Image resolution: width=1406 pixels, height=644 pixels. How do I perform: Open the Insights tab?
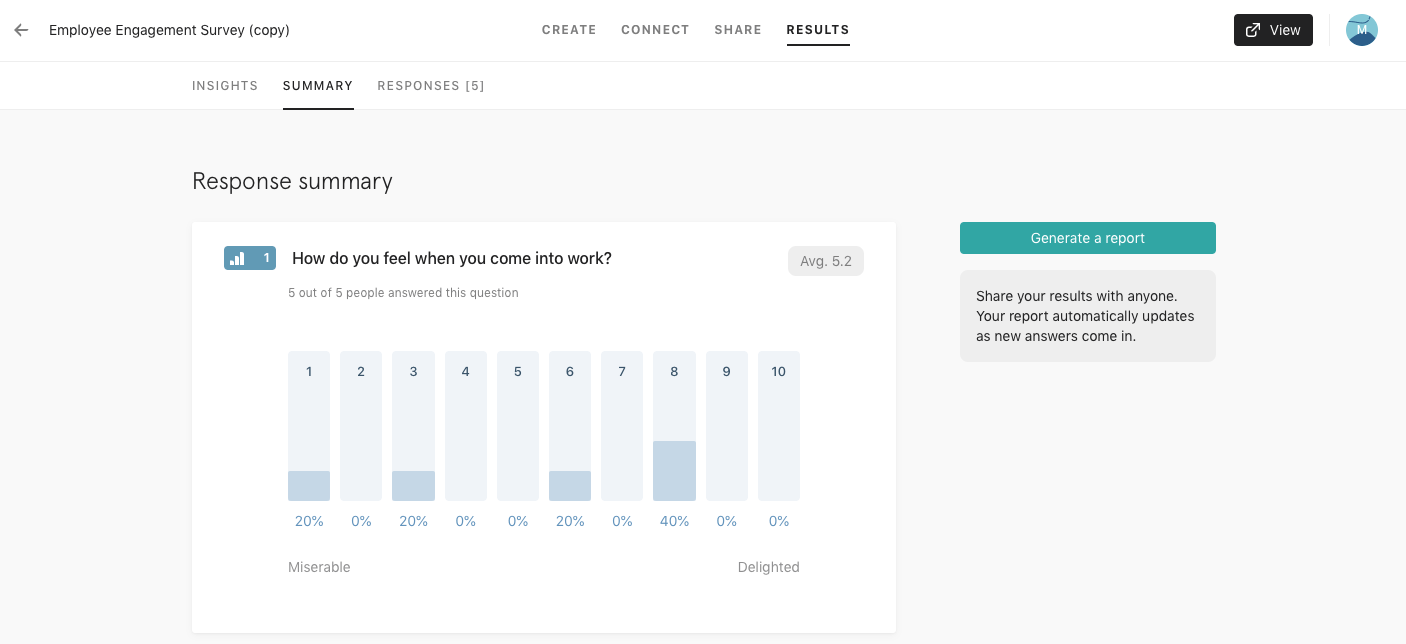[x=225, y=86]
